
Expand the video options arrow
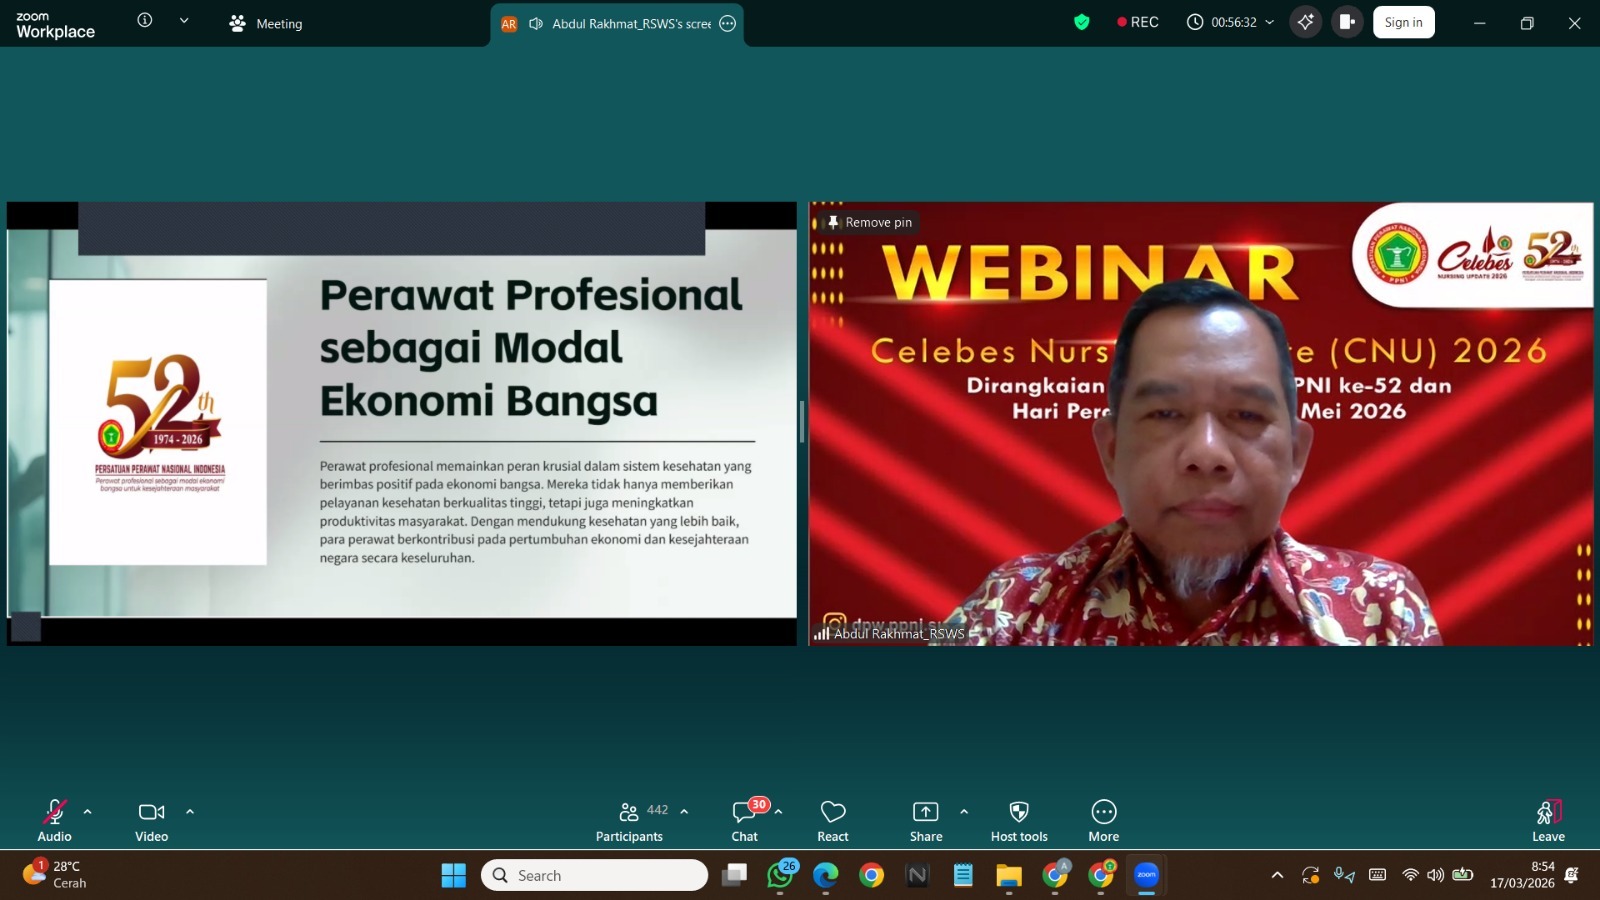click(190, 812)
